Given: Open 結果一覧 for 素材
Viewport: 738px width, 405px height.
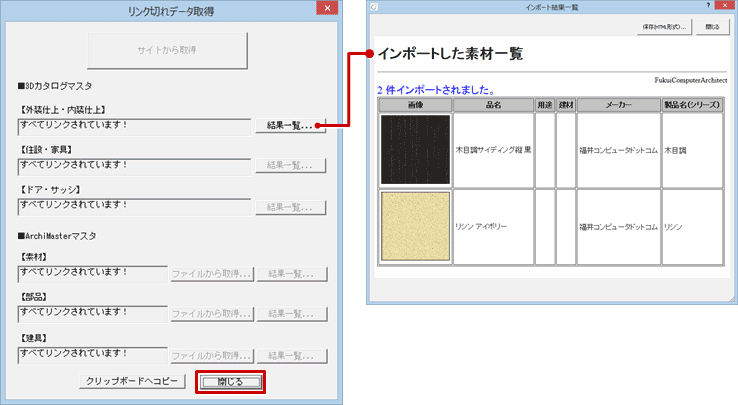Looking at the screenshot, I should (x=292, y=274).
